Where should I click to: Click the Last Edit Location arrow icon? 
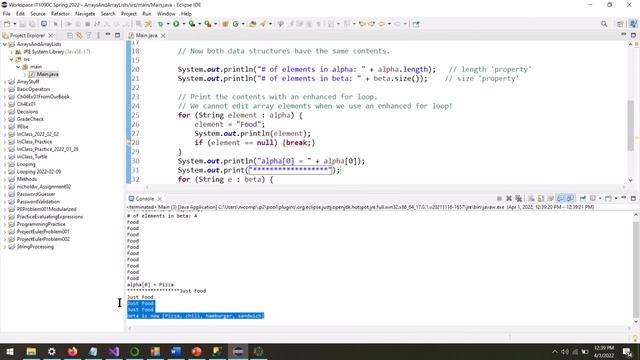click(x=362, y=24)
